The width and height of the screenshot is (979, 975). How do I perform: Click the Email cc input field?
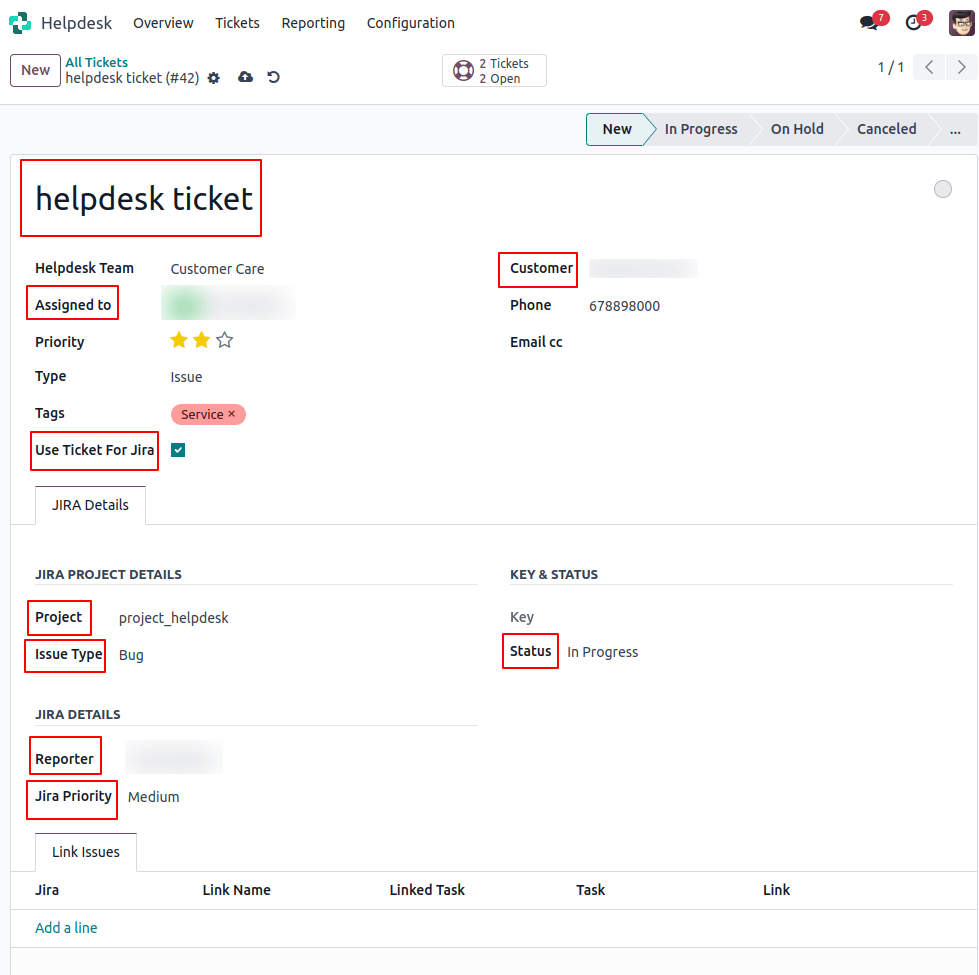pyautogui.click(x=770, y=342)
